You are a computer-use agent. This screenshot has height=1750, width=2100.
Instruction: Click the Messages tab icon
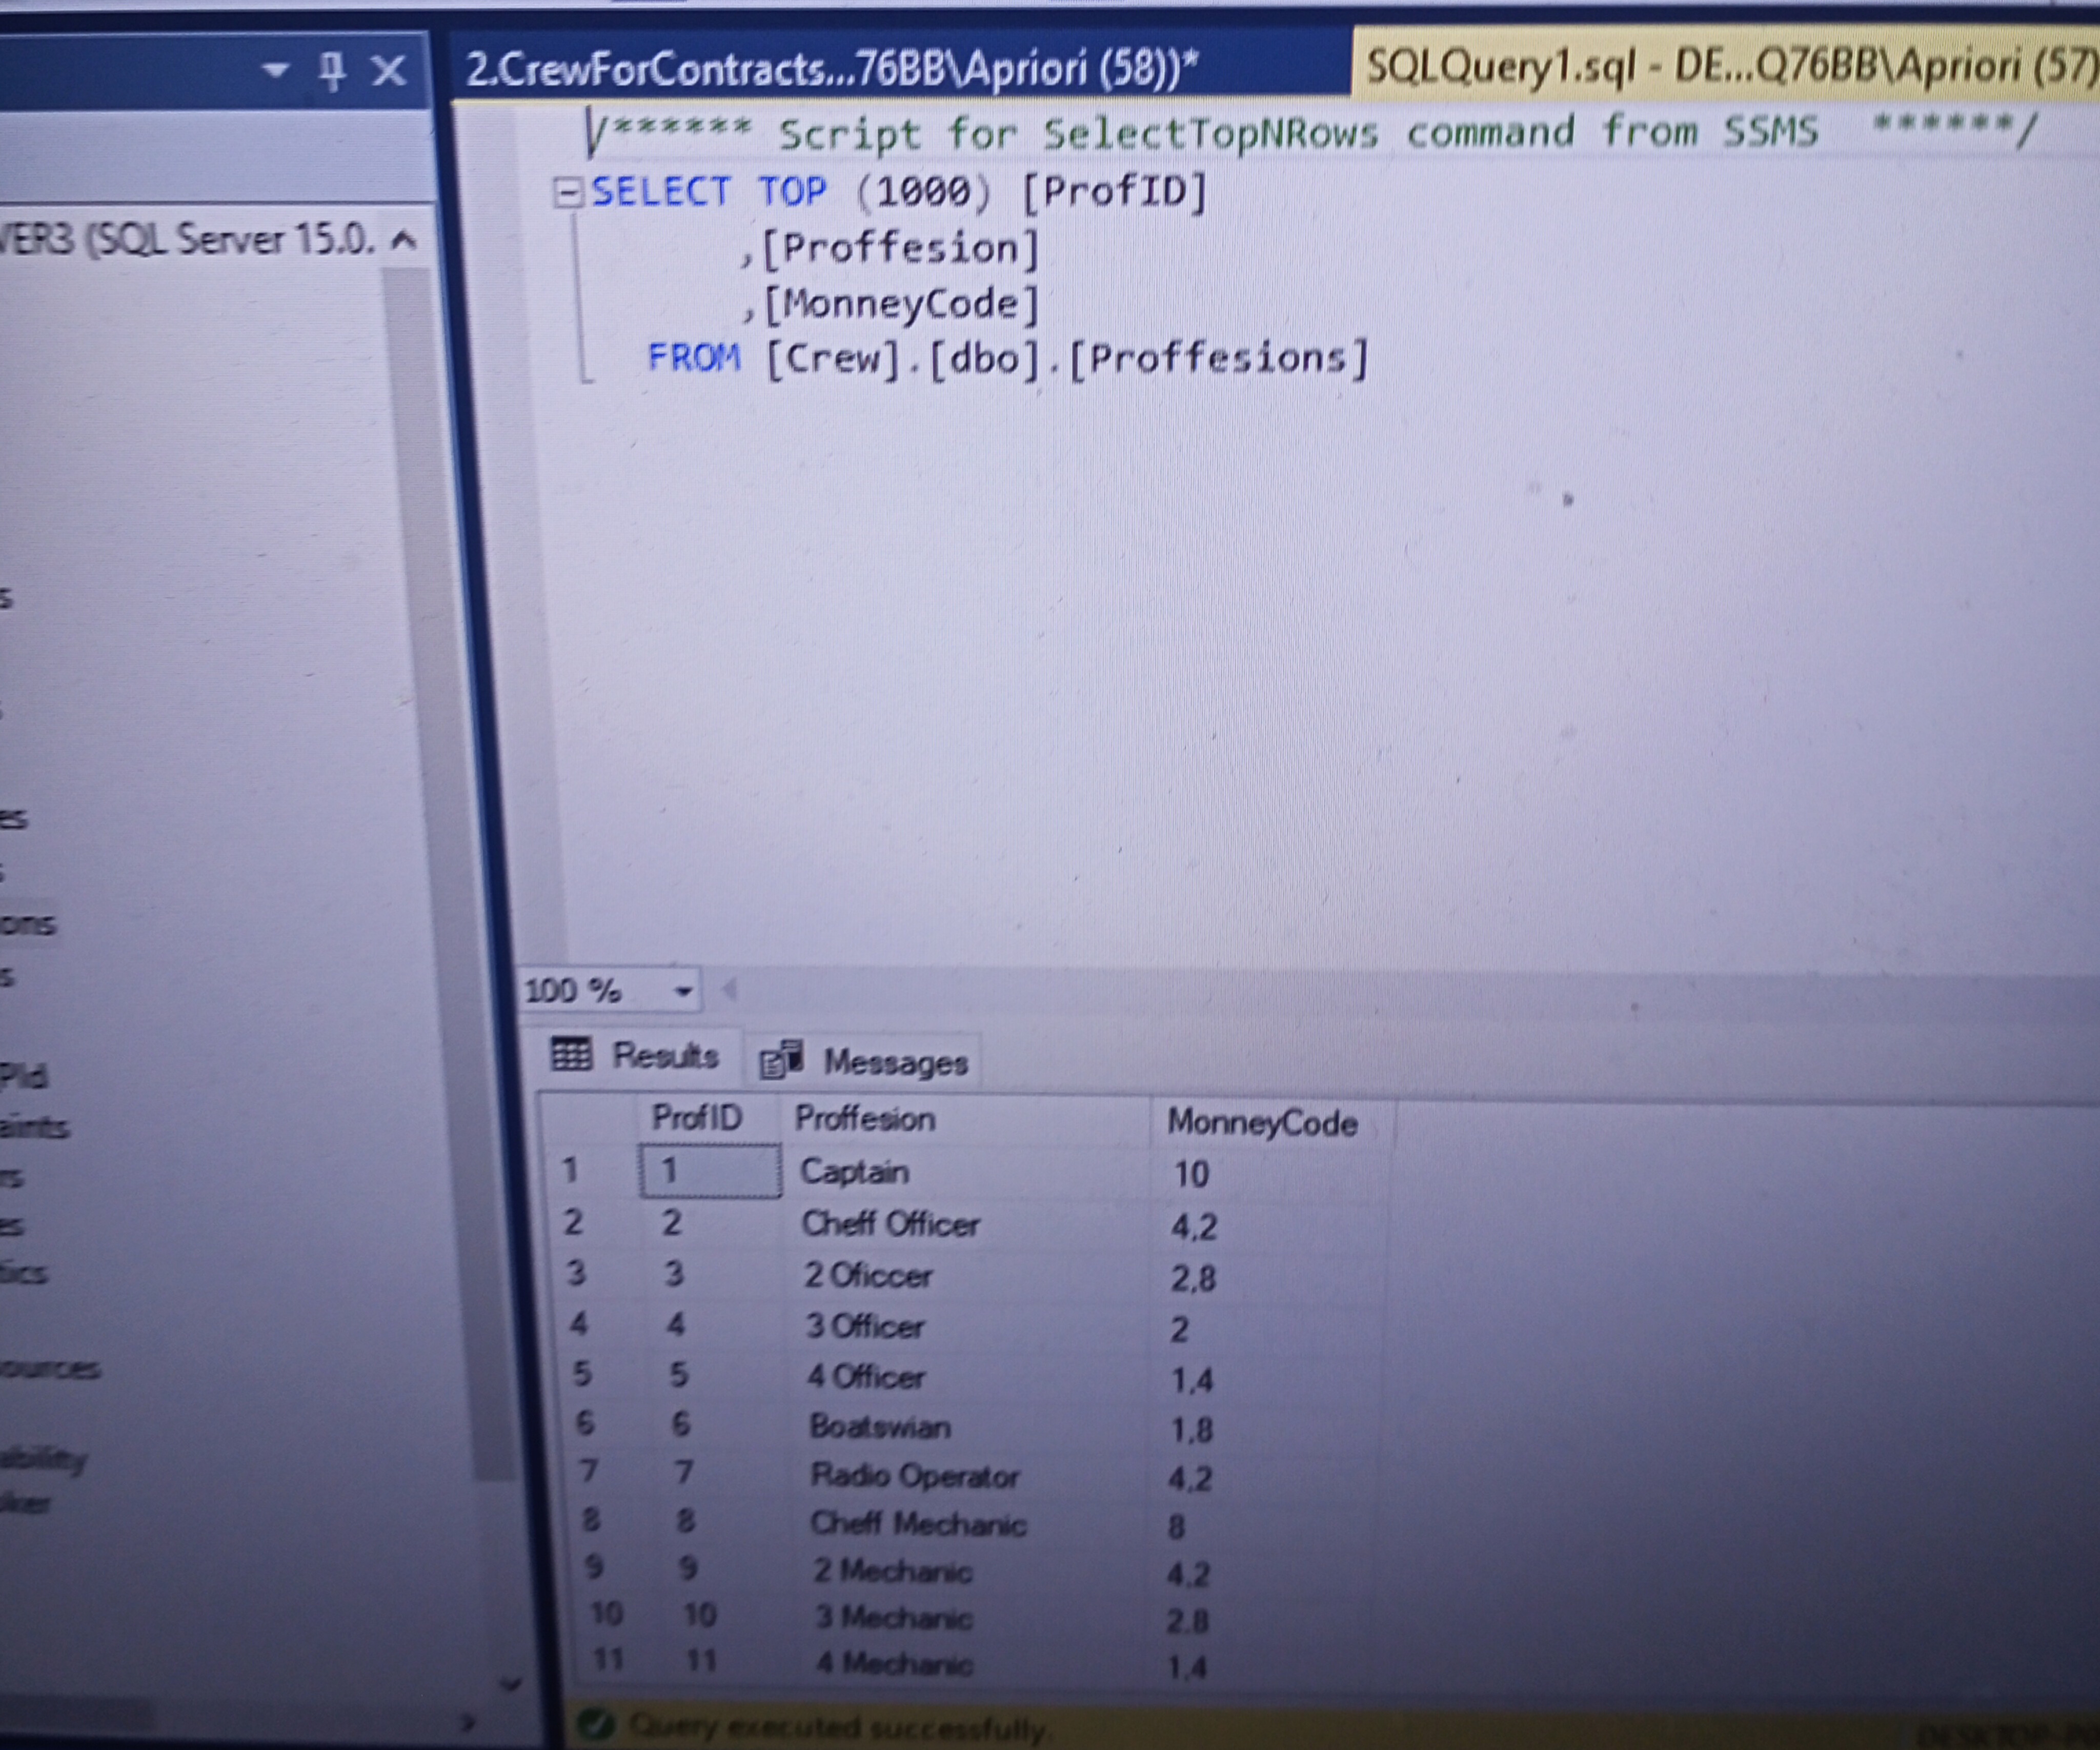click(781, 1060)
